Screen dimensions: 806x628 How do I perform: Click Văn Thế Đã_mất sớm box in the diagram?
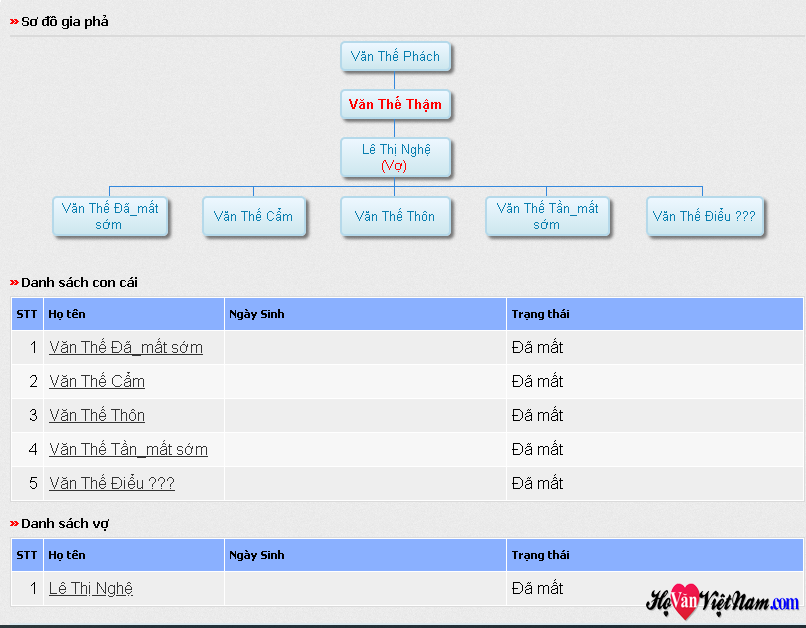pyautogui.click(x=110, y=216)
